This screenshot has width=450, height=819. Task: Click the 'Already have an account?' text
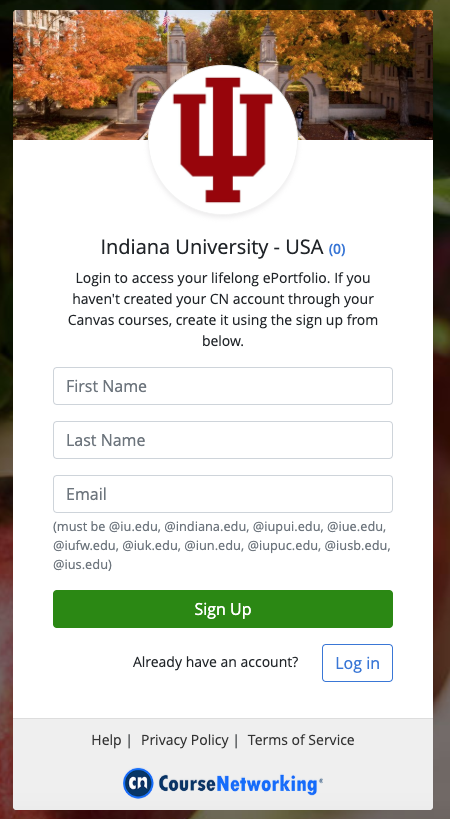pos(216,662)
